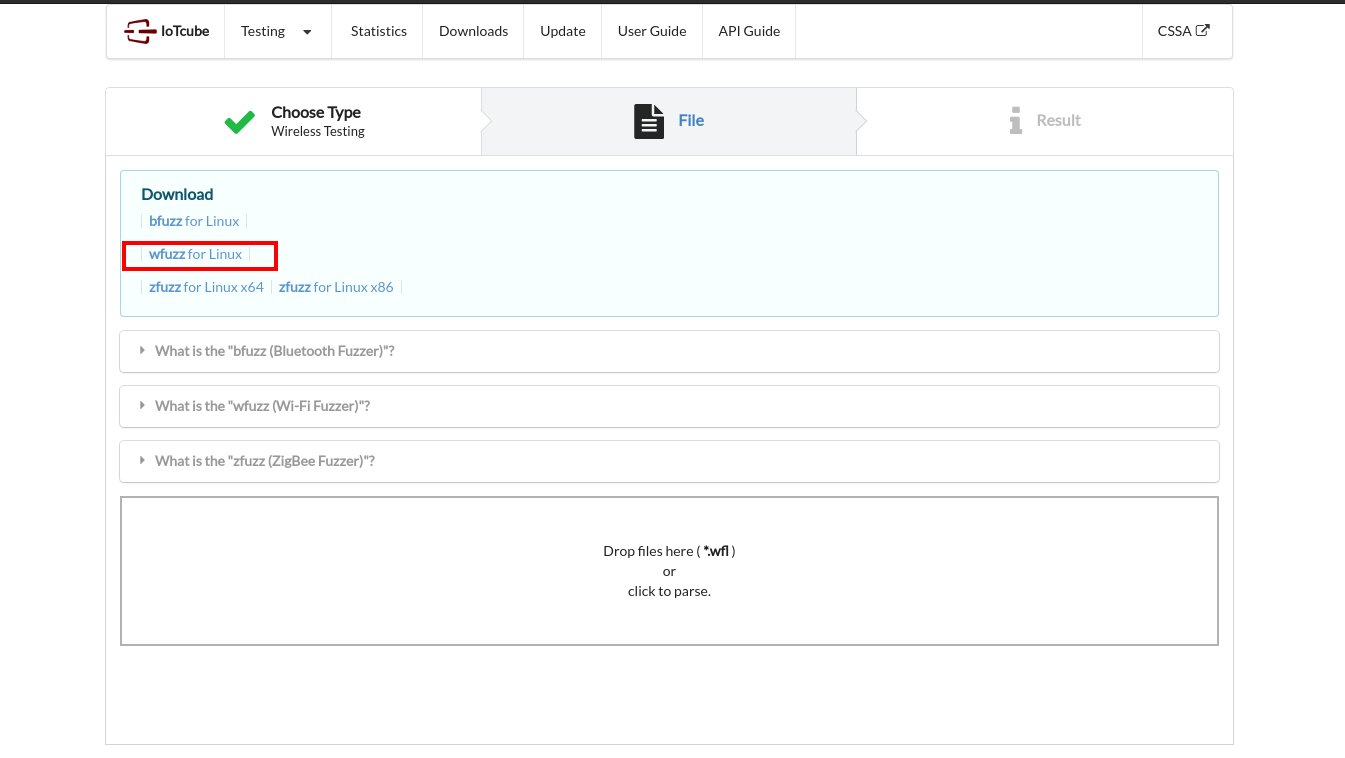Screen dimensions: 1345x758
Task: Expand "What is the wfuzz (Wi-Fi Fuzzer)" section
Action: click(x=262, y=406)
